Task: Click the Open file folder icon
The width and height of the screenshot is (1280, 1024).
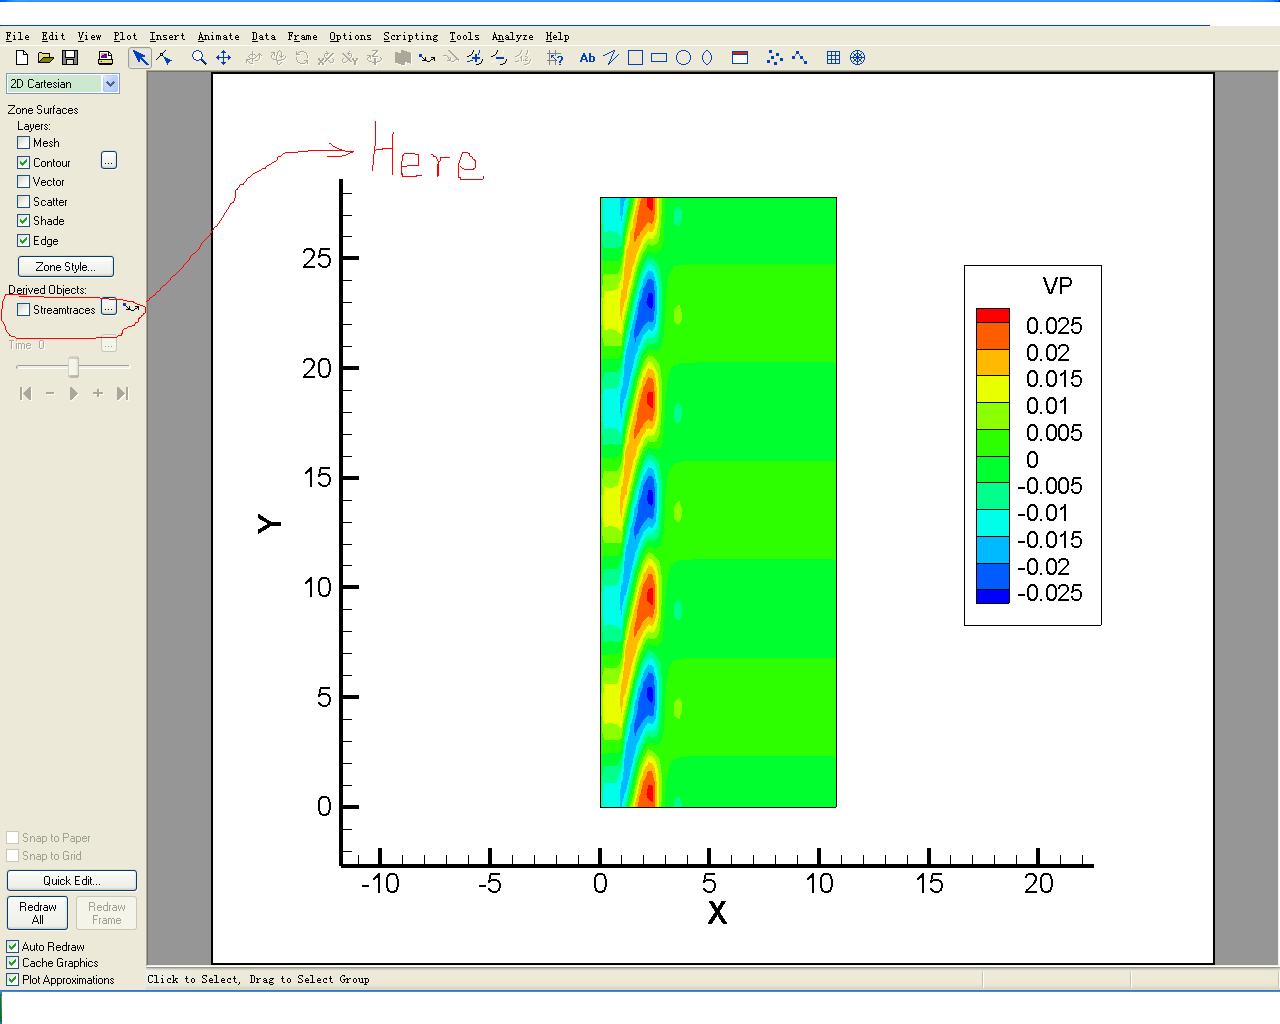Action: click(45, 57)
